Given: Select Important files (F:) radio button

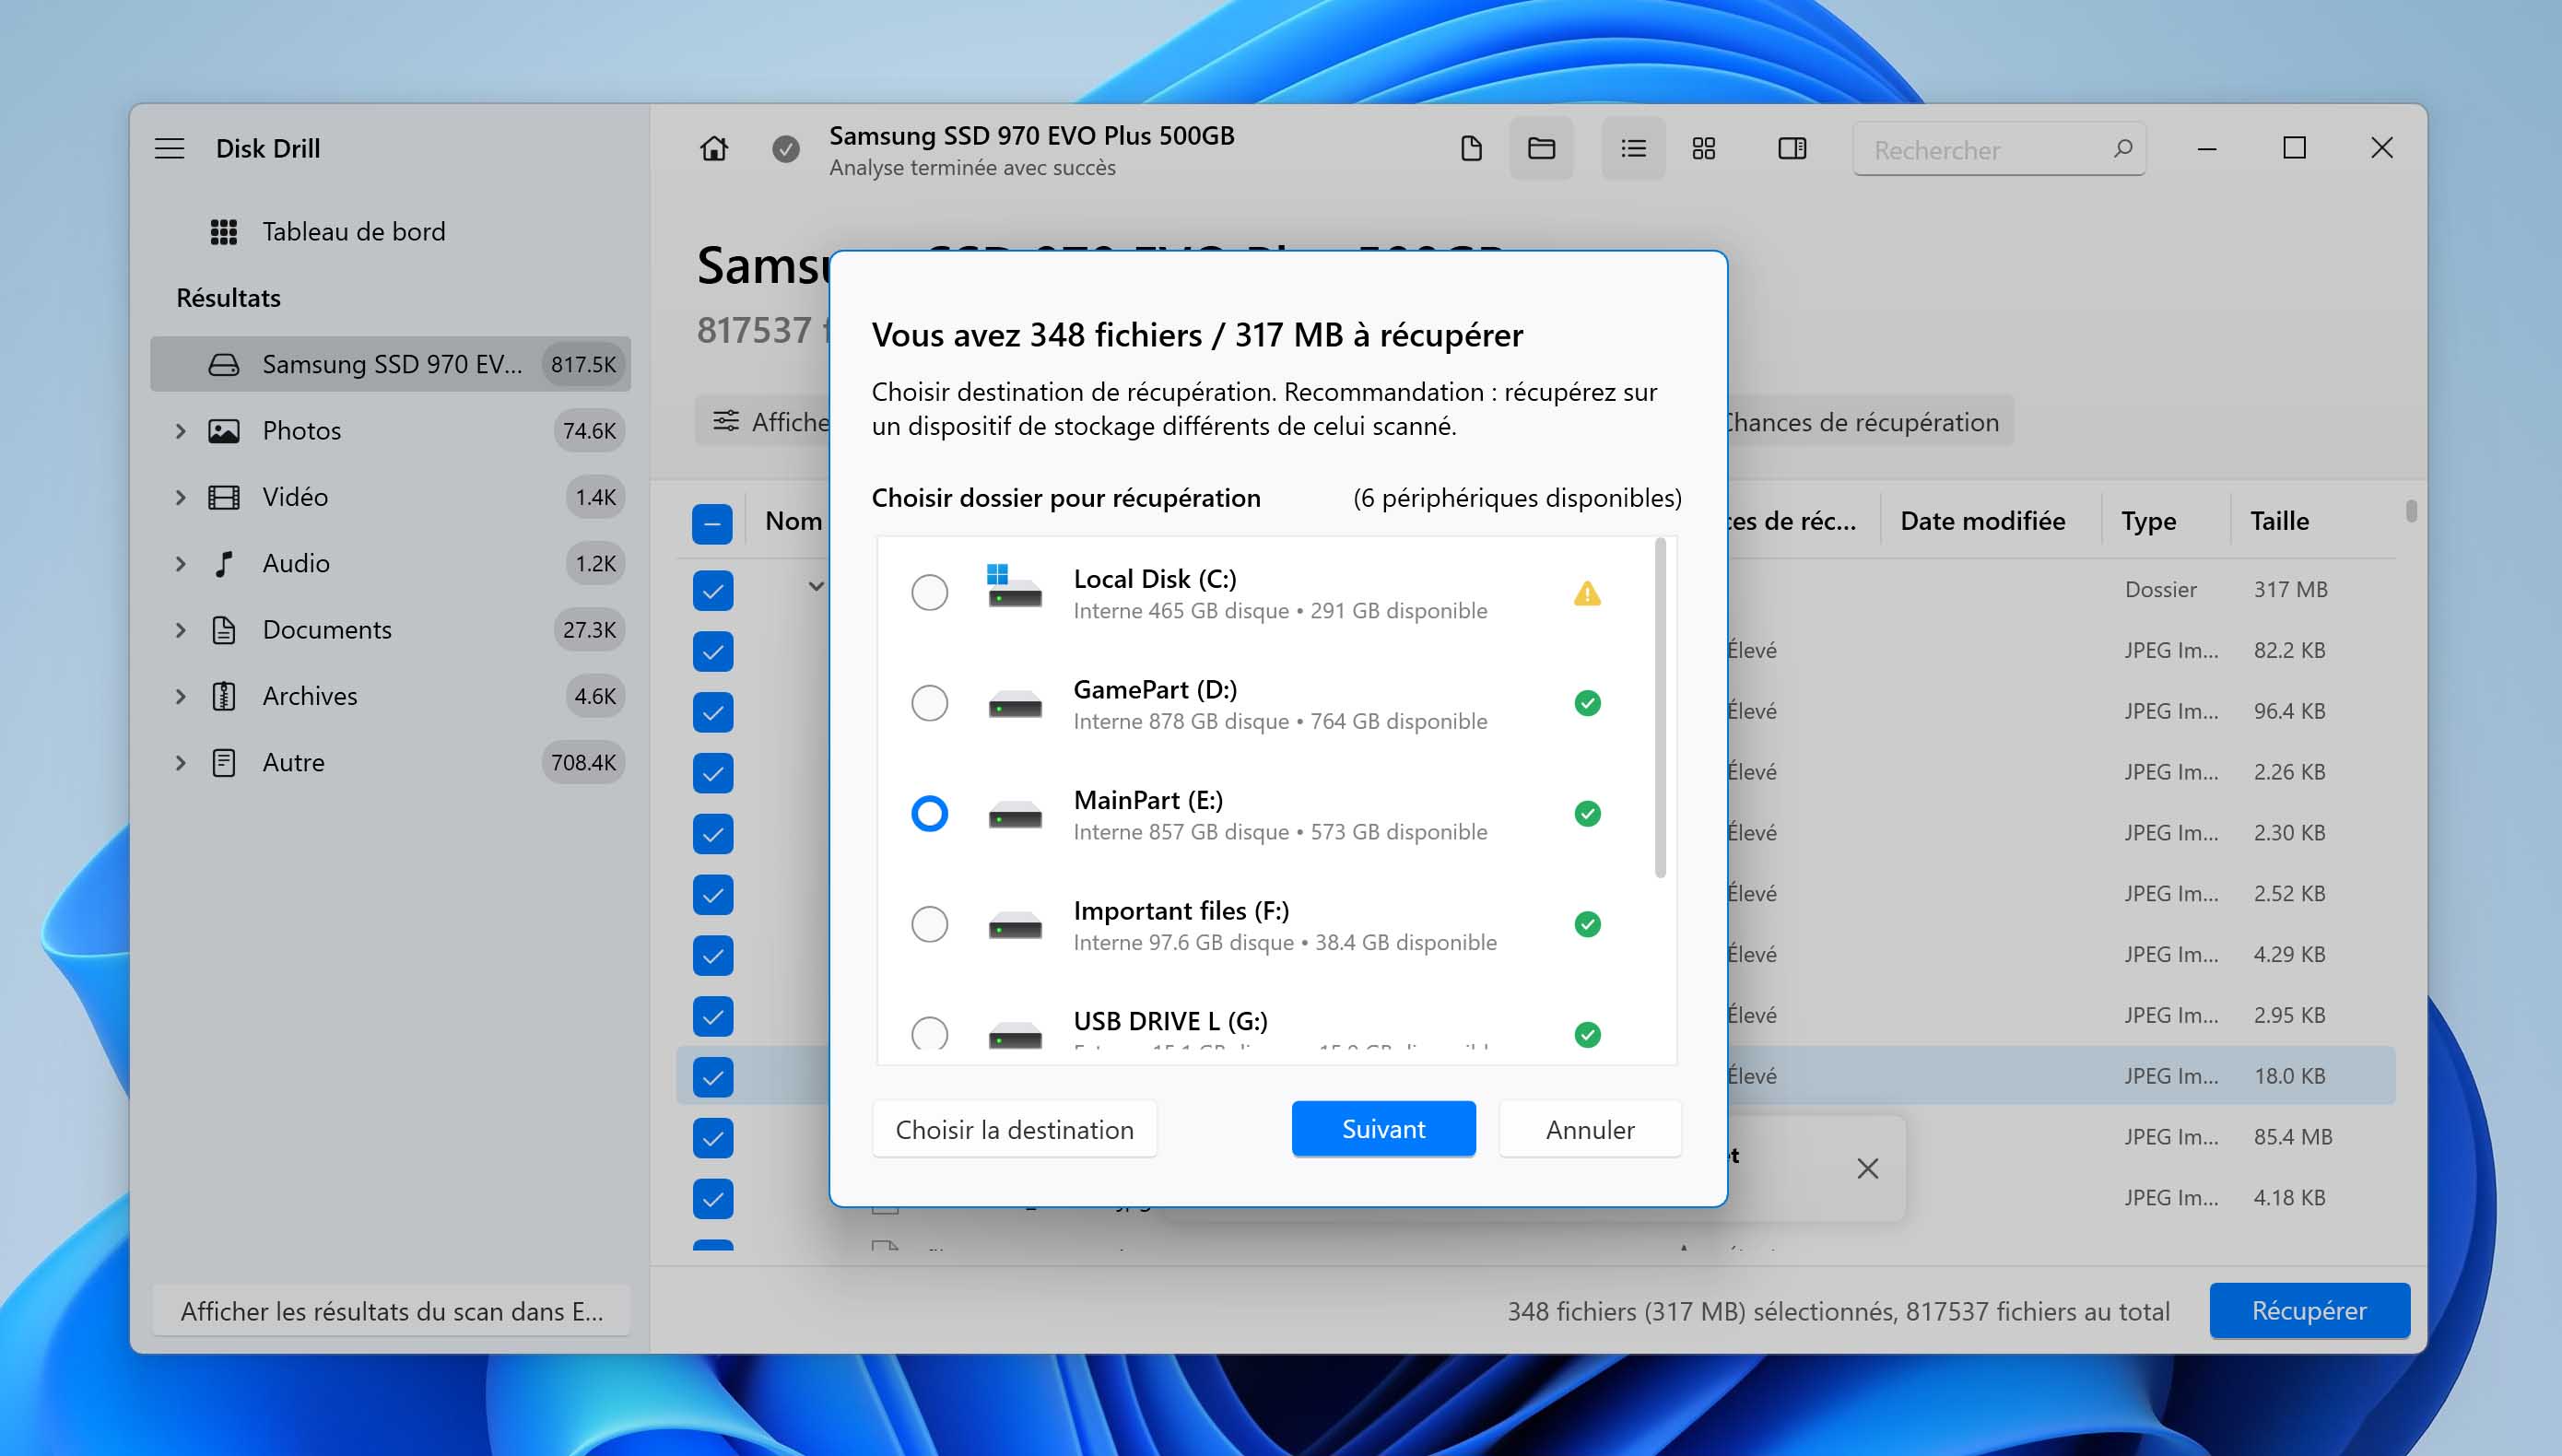Looking at the screenshot, I should tap(929, 924).
